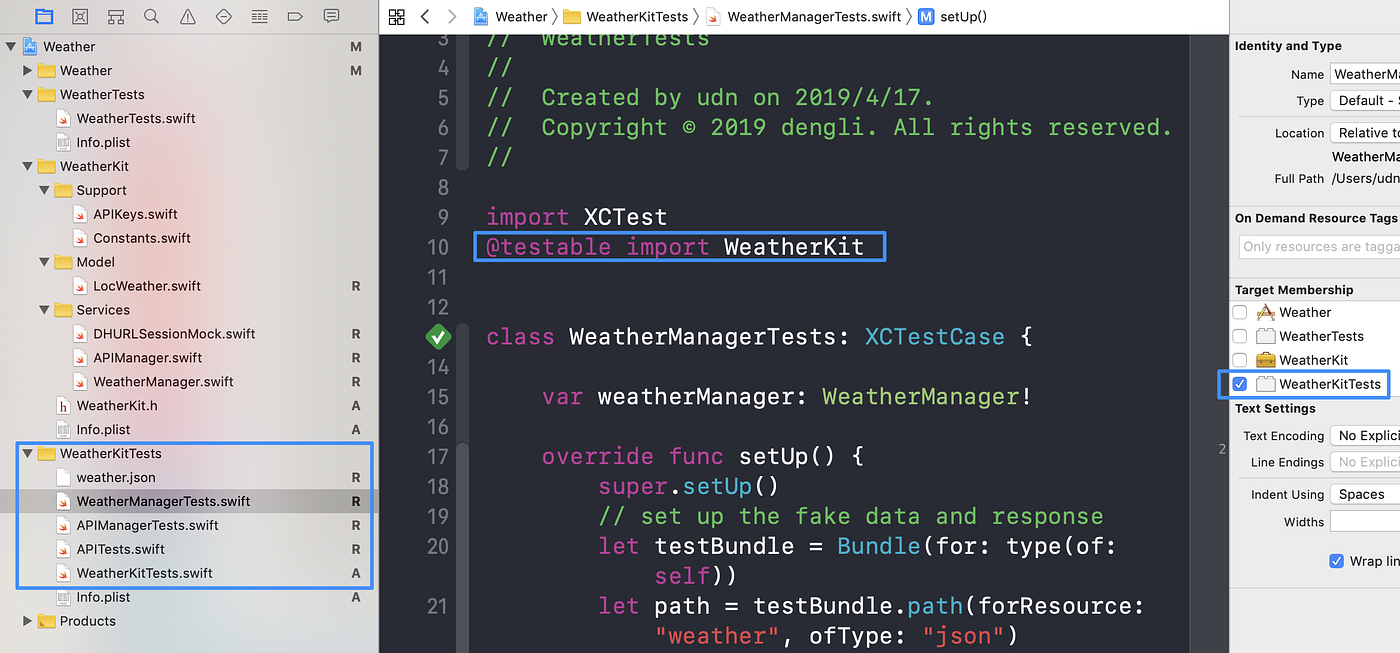Open the Test navigator diamond icon

pyautogui.click(x=223, y=16)
